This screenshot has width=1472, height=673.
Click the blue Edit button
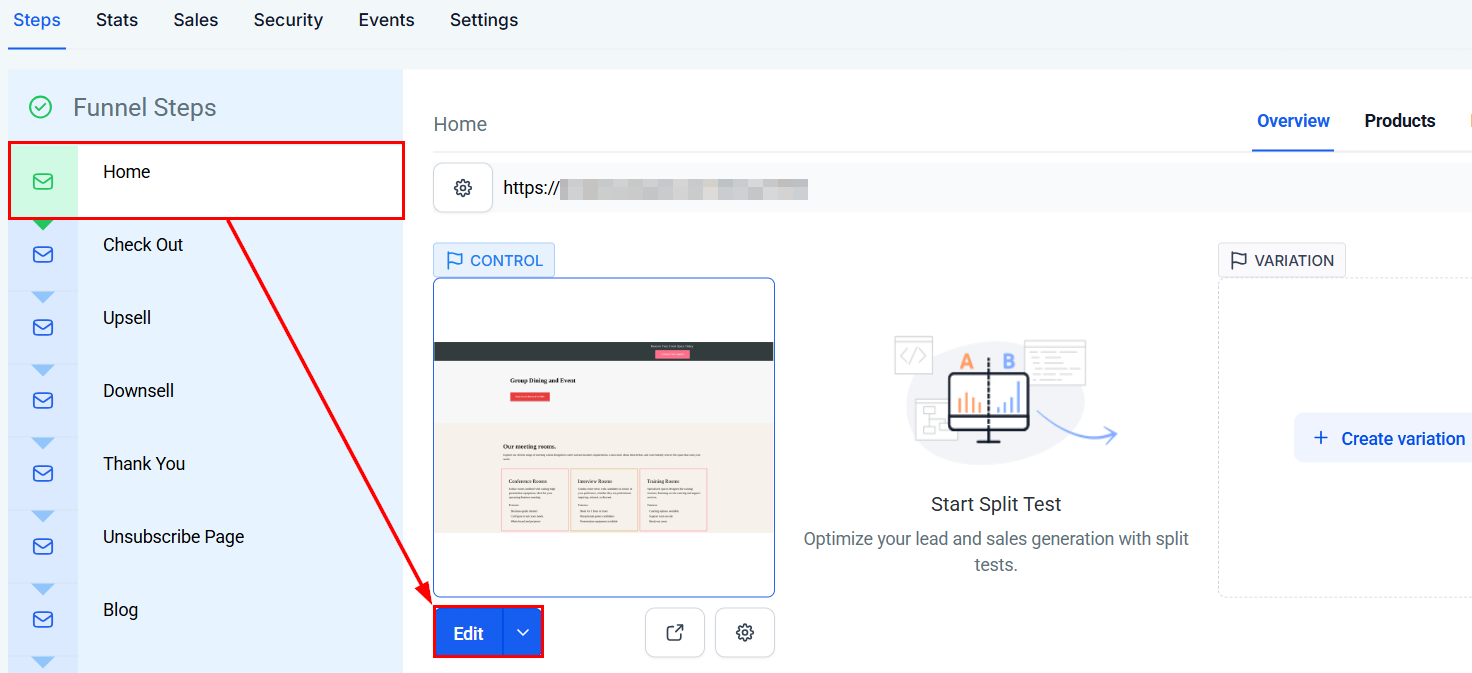[468, 632]
